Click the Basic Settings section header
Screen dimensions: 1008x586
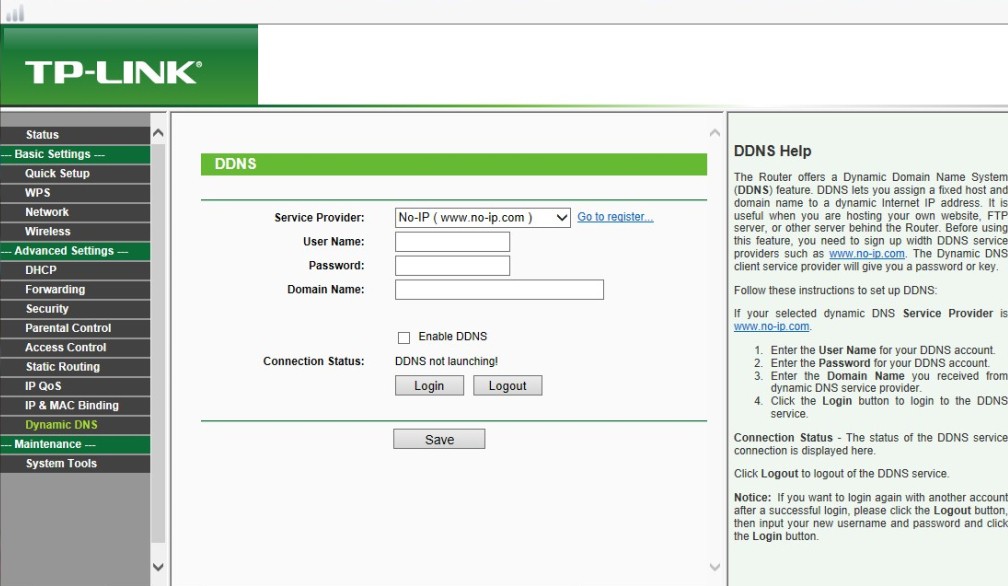[x=75, y=154]
